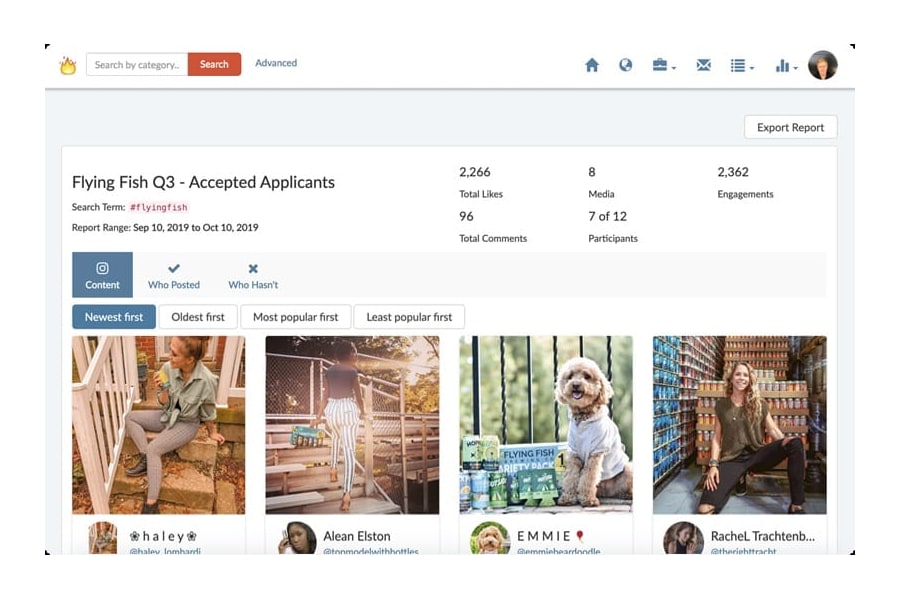Open the Advanced search link
The width and height of the screenshot is (900, 600).
coord(276,63)
